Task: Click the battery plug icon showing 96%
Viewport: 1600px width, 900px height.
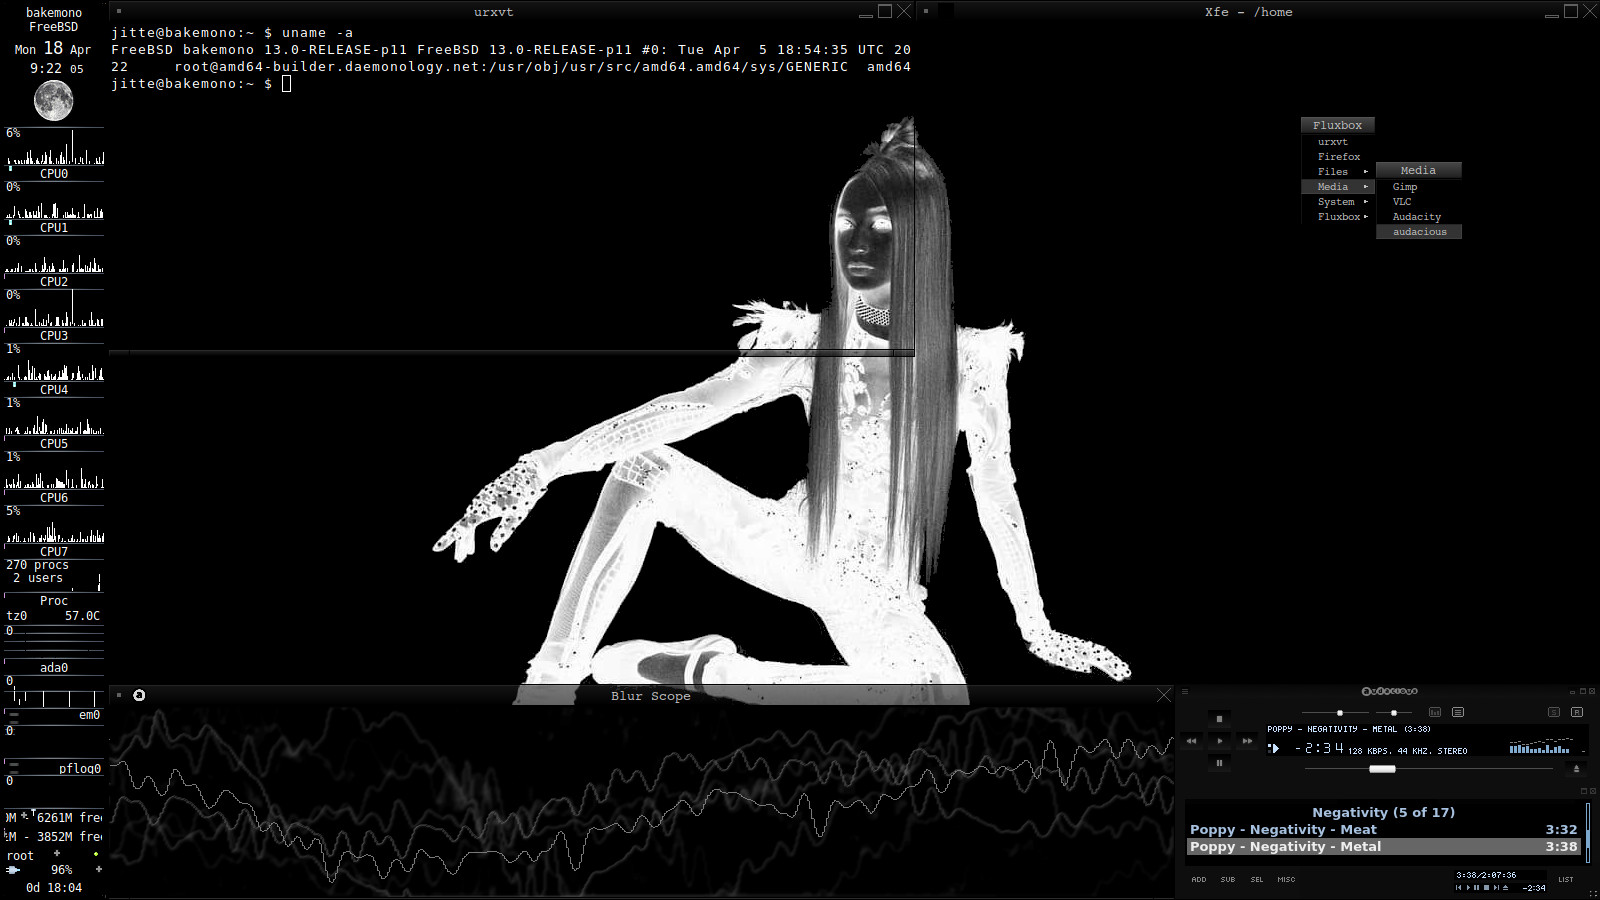Action: coord(13,870)
